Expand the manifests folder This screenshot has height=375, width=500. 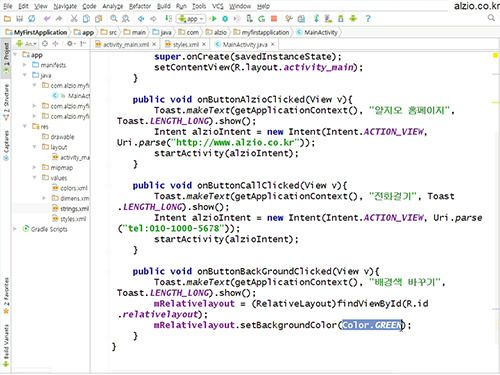(24, 65)
